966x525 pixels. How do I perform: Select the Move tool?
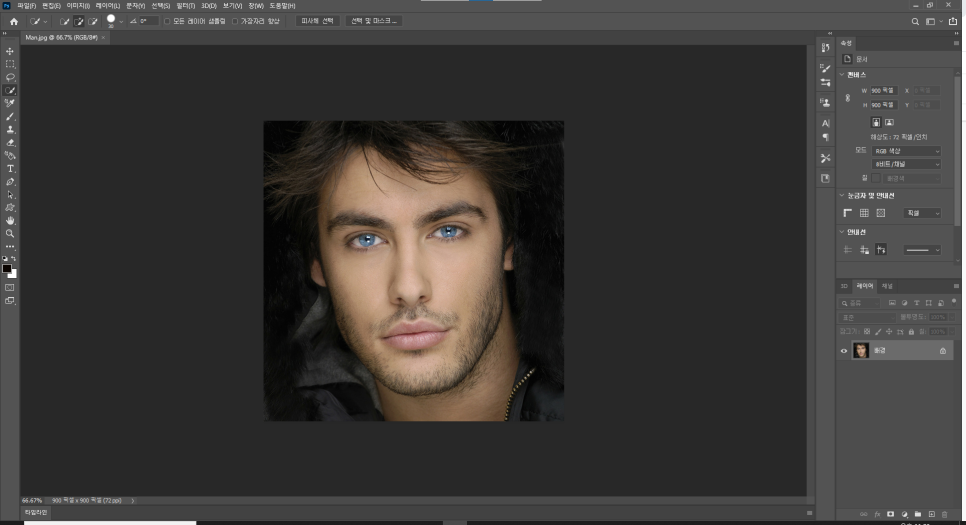[10, 51]
